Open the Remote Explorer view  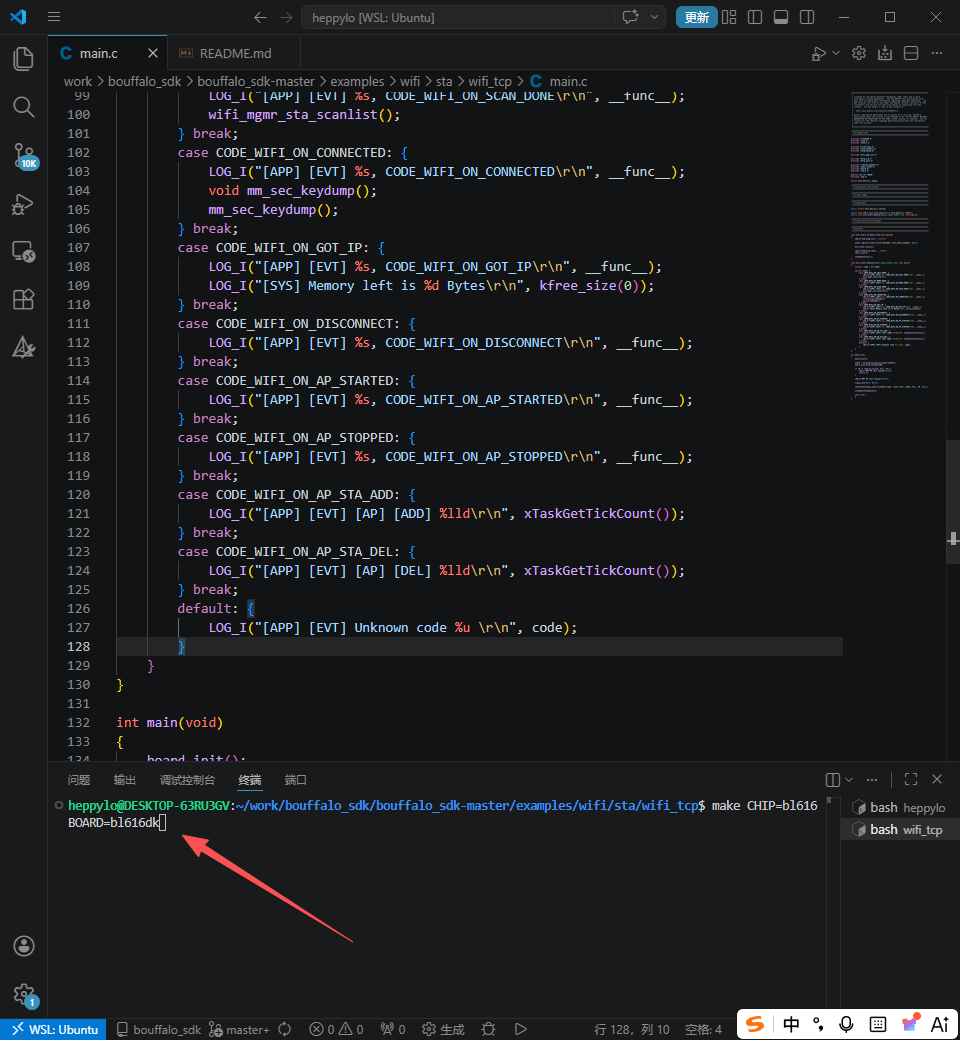(x=23, y=251)
